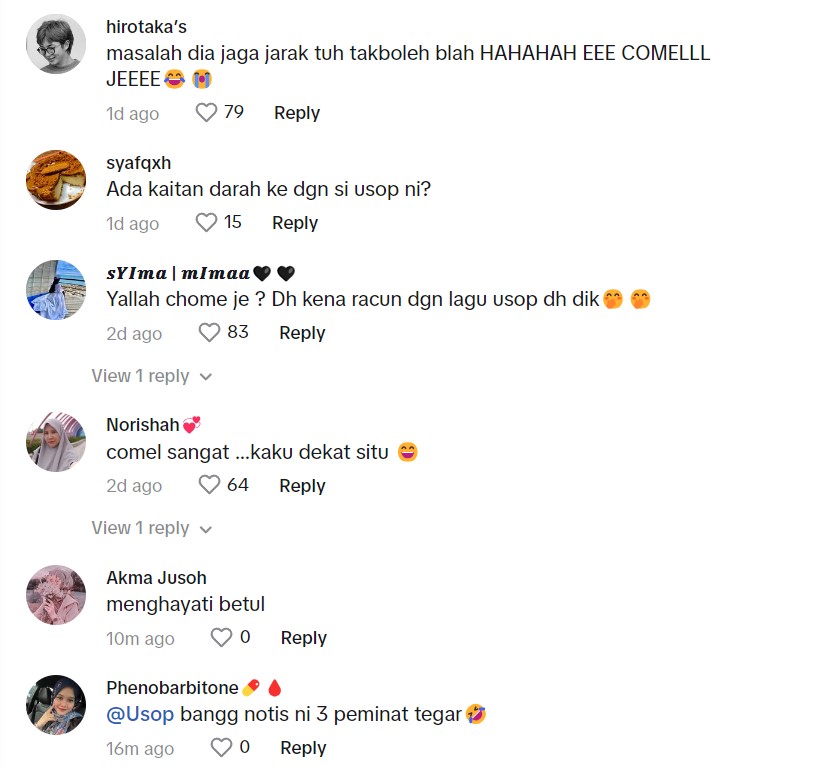Like the sYIma | mImaa comment
The width and height of the screenshot is (817, 767).
209,332
